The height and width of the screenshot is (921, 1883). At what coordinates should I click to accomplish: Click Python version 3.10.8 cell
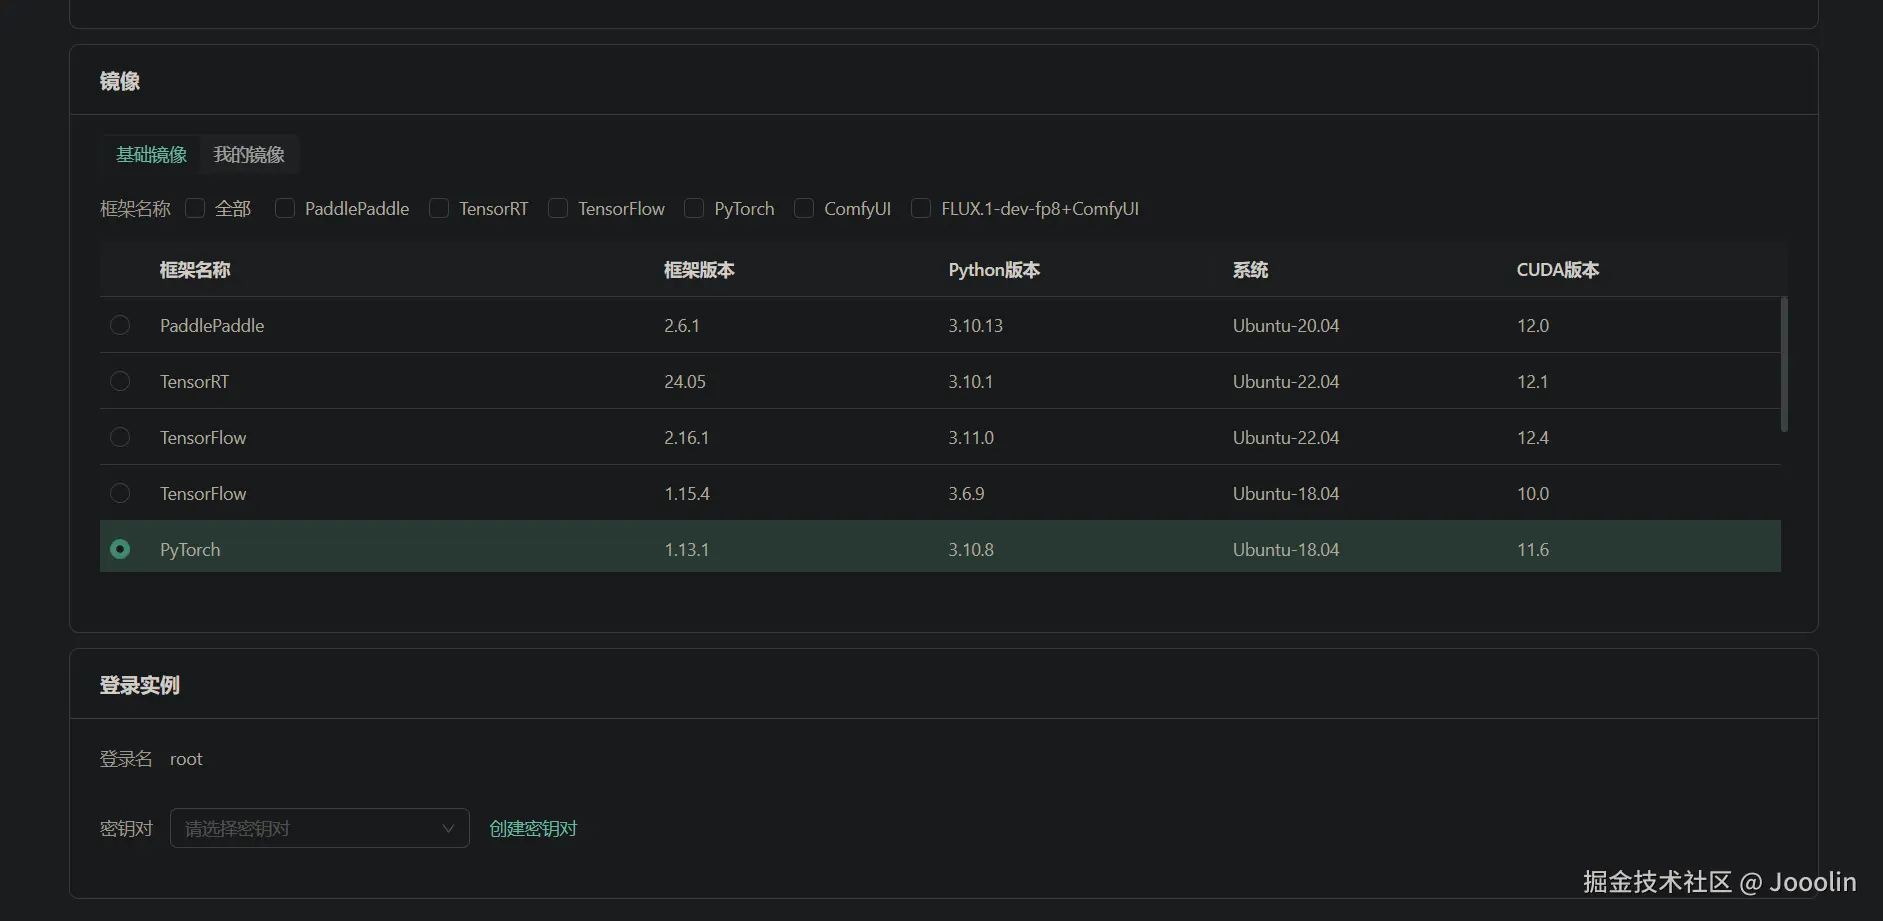click(x=971, y=549)
